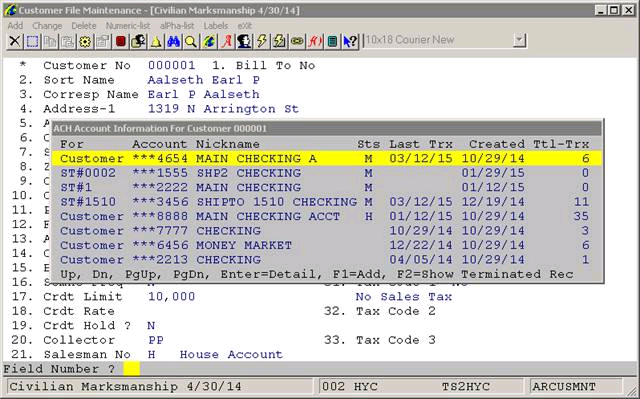Viewport: 640px width, 399px height.
Task: Select the ST#1510 ***3456 SHIPTO 1510 row
Action: pos(327,202)
